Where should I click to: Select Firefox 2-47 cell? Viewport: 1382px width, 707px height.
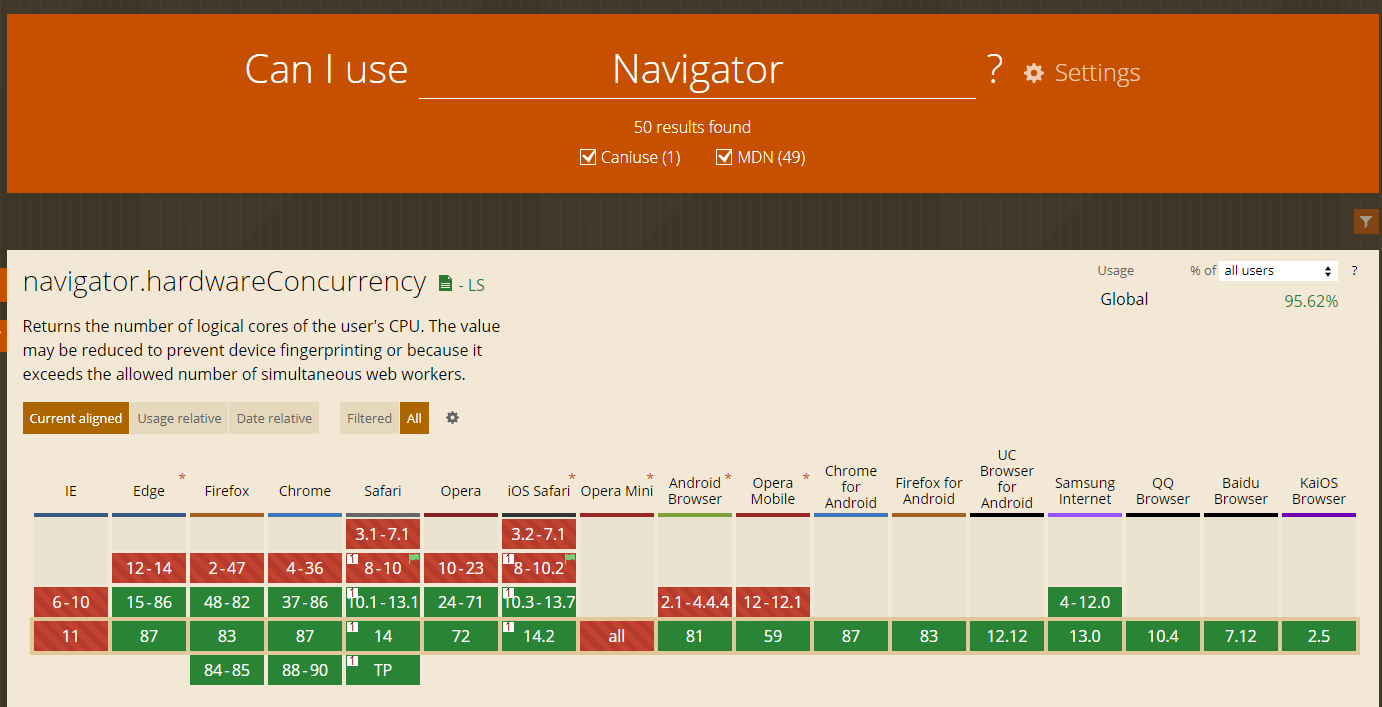[x=227, y=568]
